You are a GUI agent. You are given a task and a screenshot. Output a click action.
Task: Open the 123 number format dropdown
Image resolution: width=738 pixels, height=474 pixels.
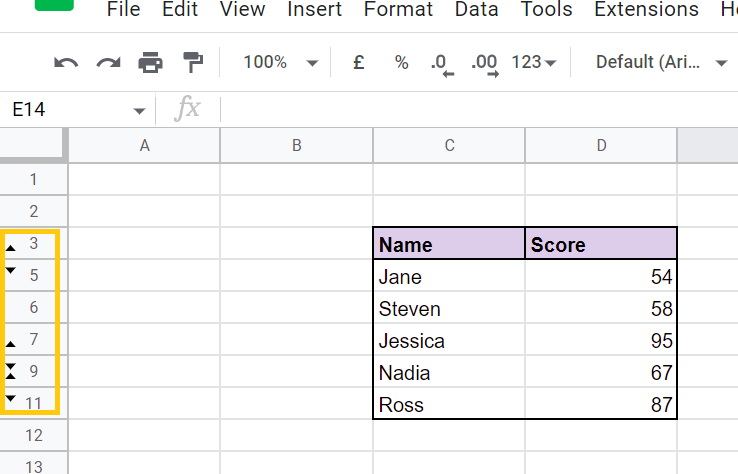pos(533,63)
